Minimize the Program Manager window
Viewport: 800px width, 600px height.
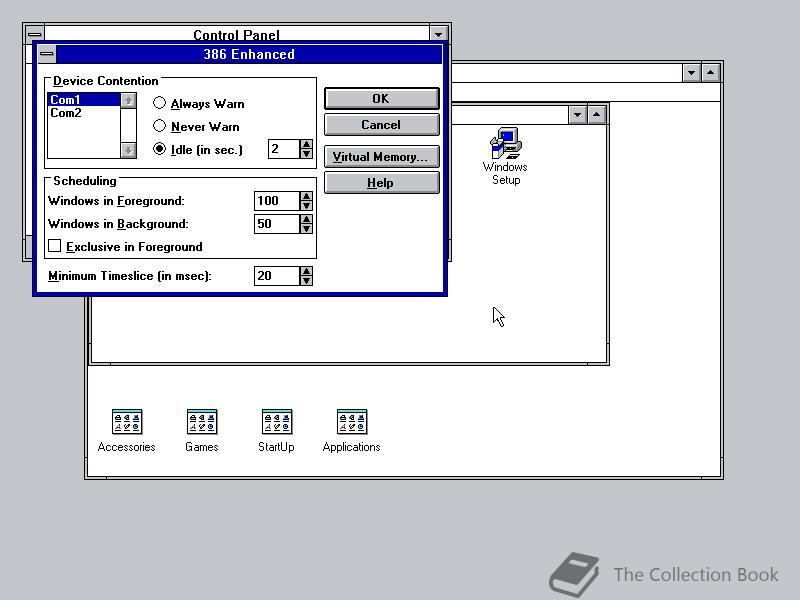click(x=691, y=73)
